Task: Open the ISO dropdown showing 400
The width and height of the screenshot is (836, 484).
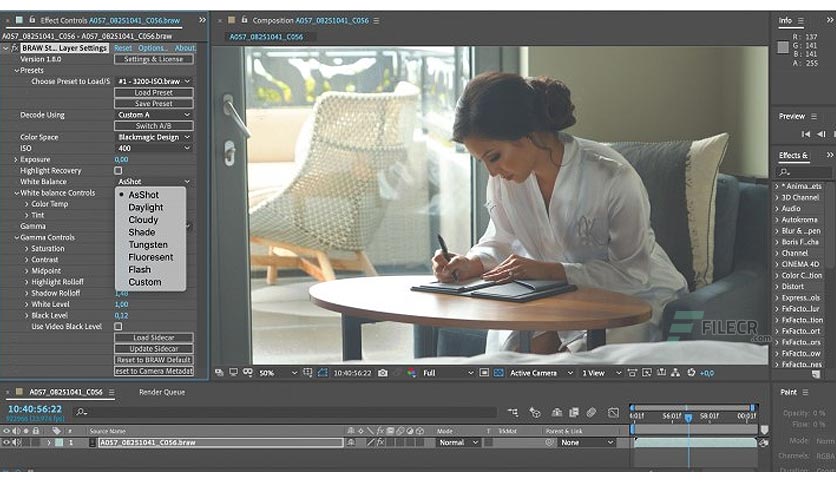Action: 154,148
